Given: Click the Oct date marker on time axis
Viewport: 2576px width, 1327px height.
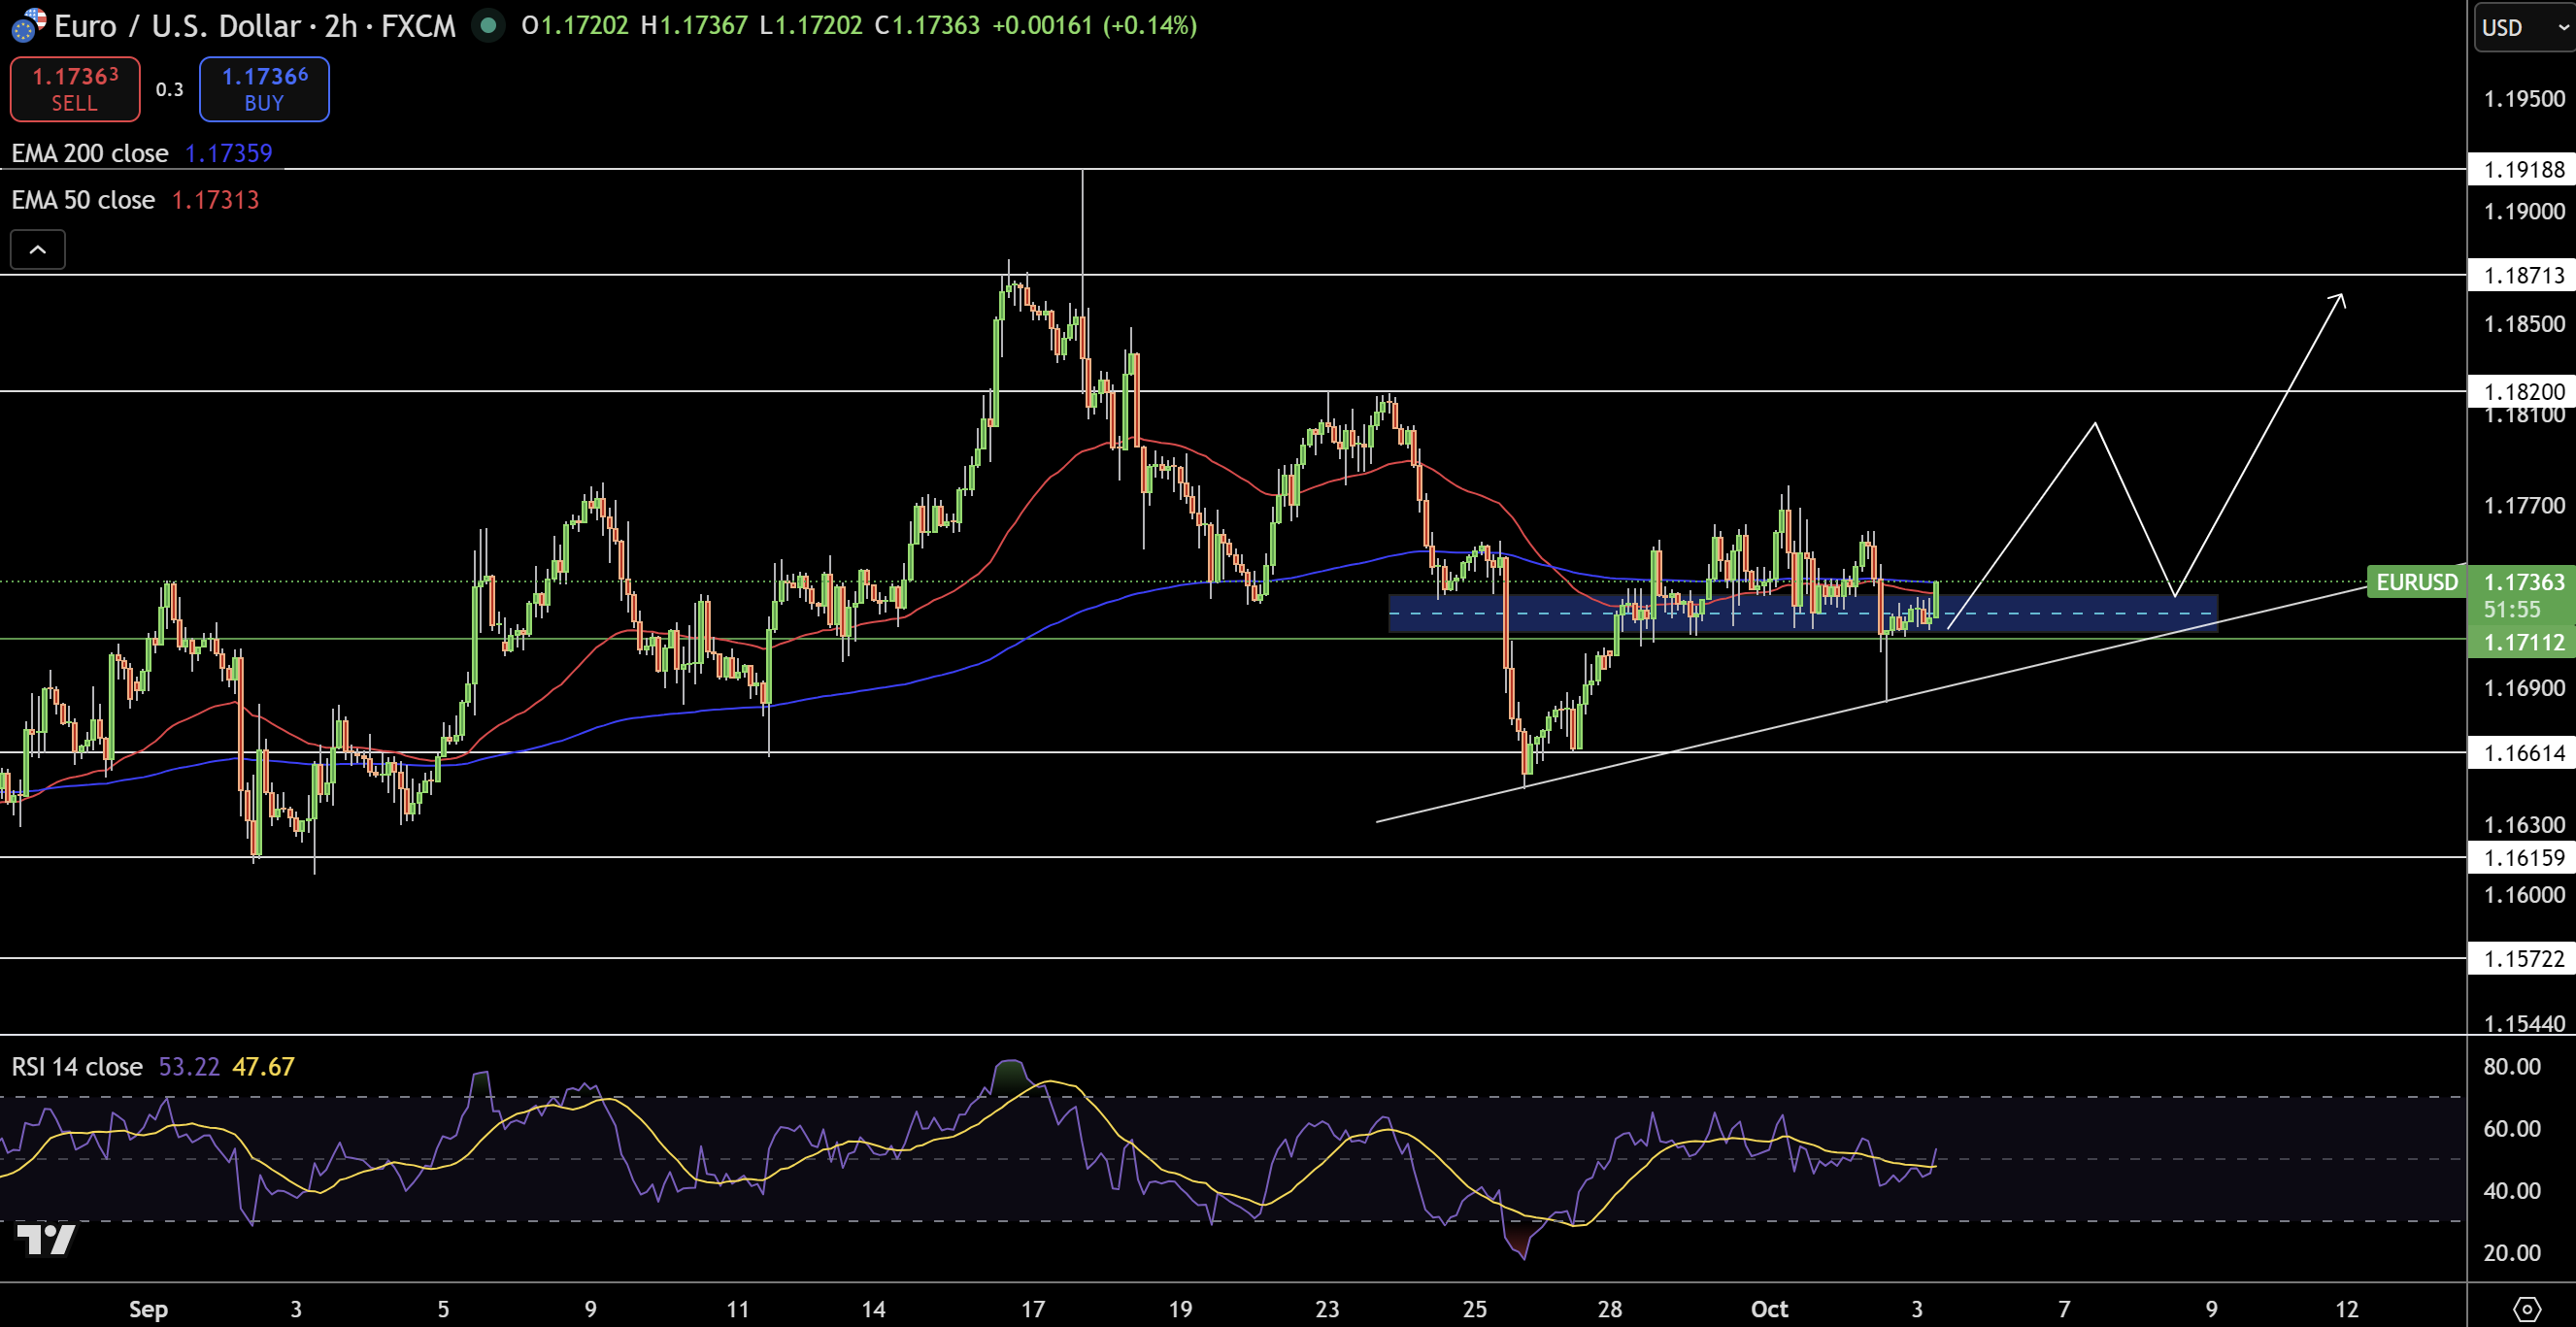Looking at the screenshot, I should [x=1769, y=1308].
